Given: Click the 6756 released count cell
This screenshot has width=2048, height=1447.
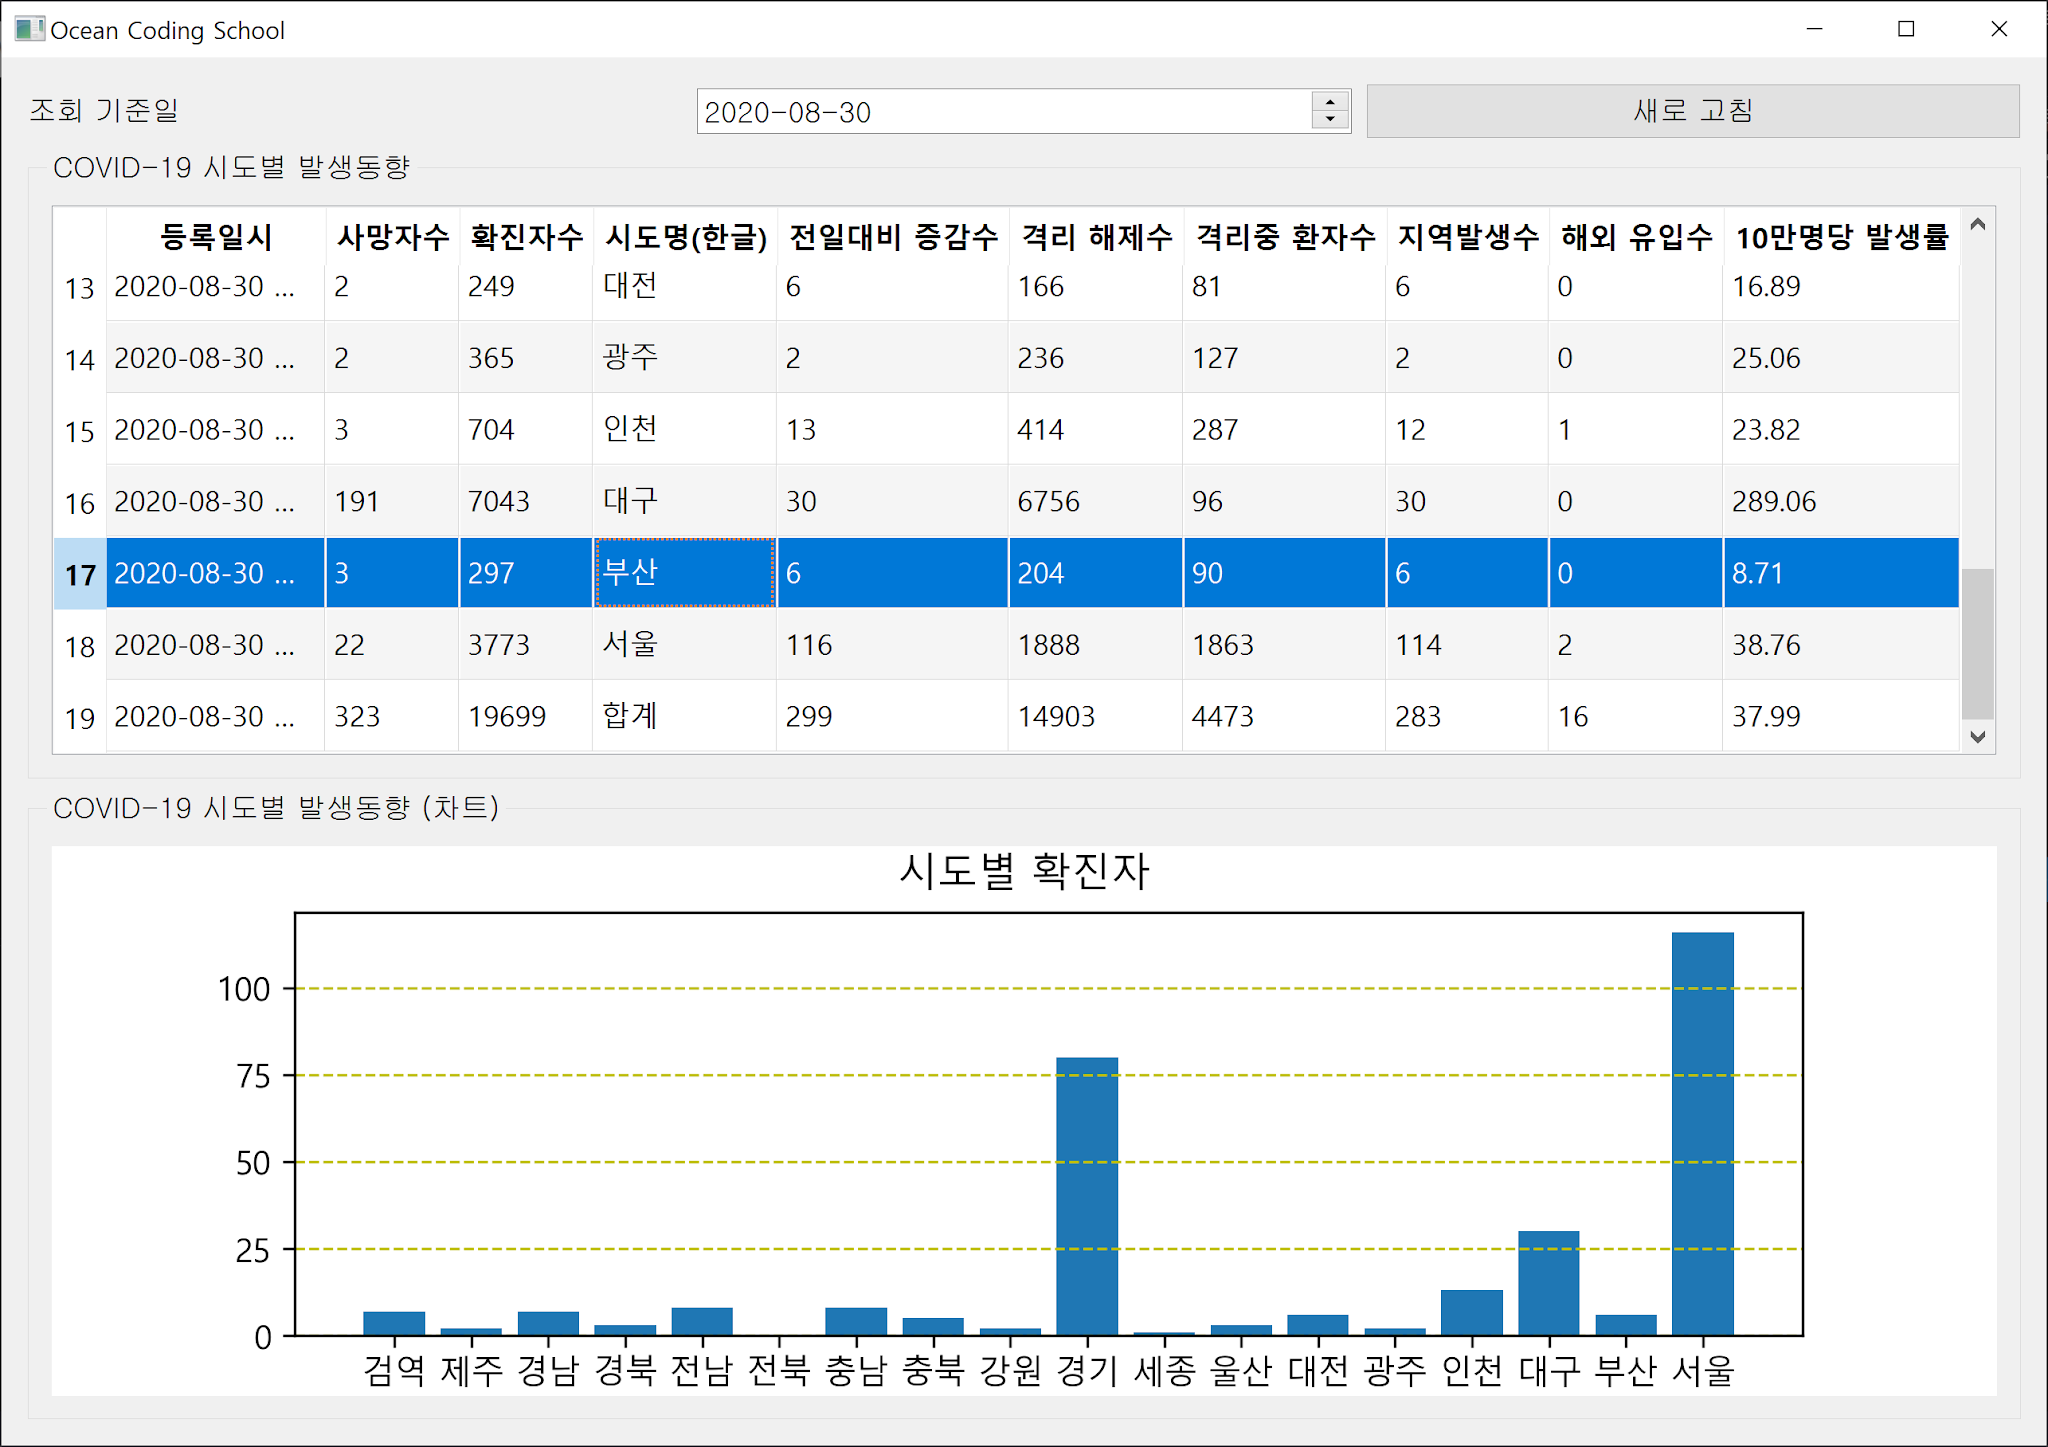Looking at the screenshot, I should [x=1096, y=501].
